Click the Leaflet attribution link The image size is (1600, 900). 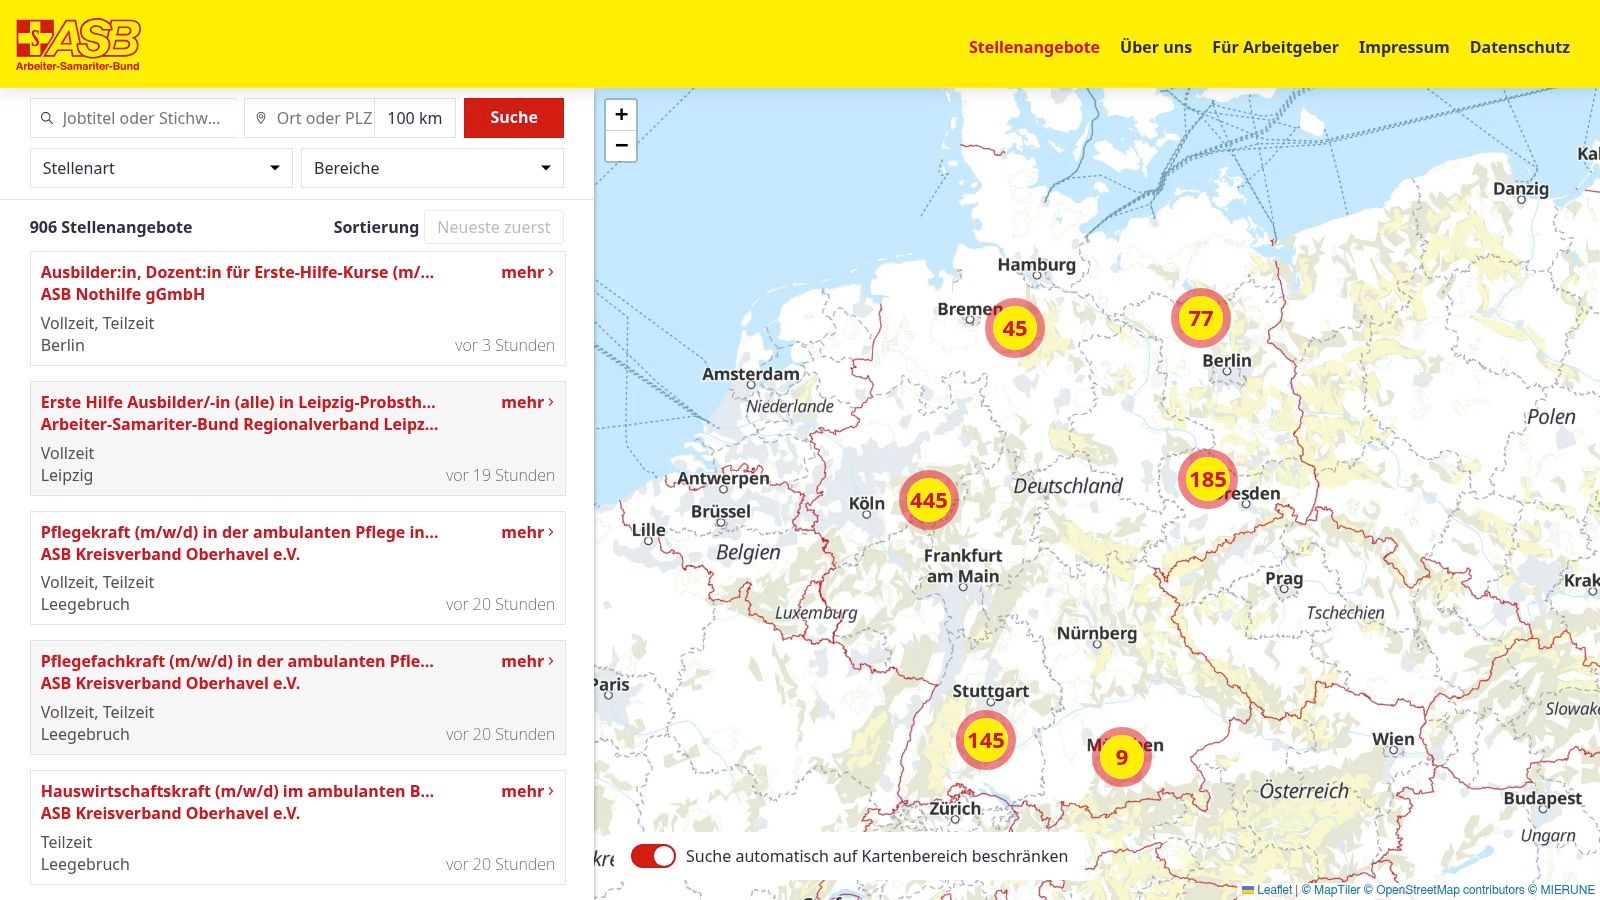[1267, 890]
